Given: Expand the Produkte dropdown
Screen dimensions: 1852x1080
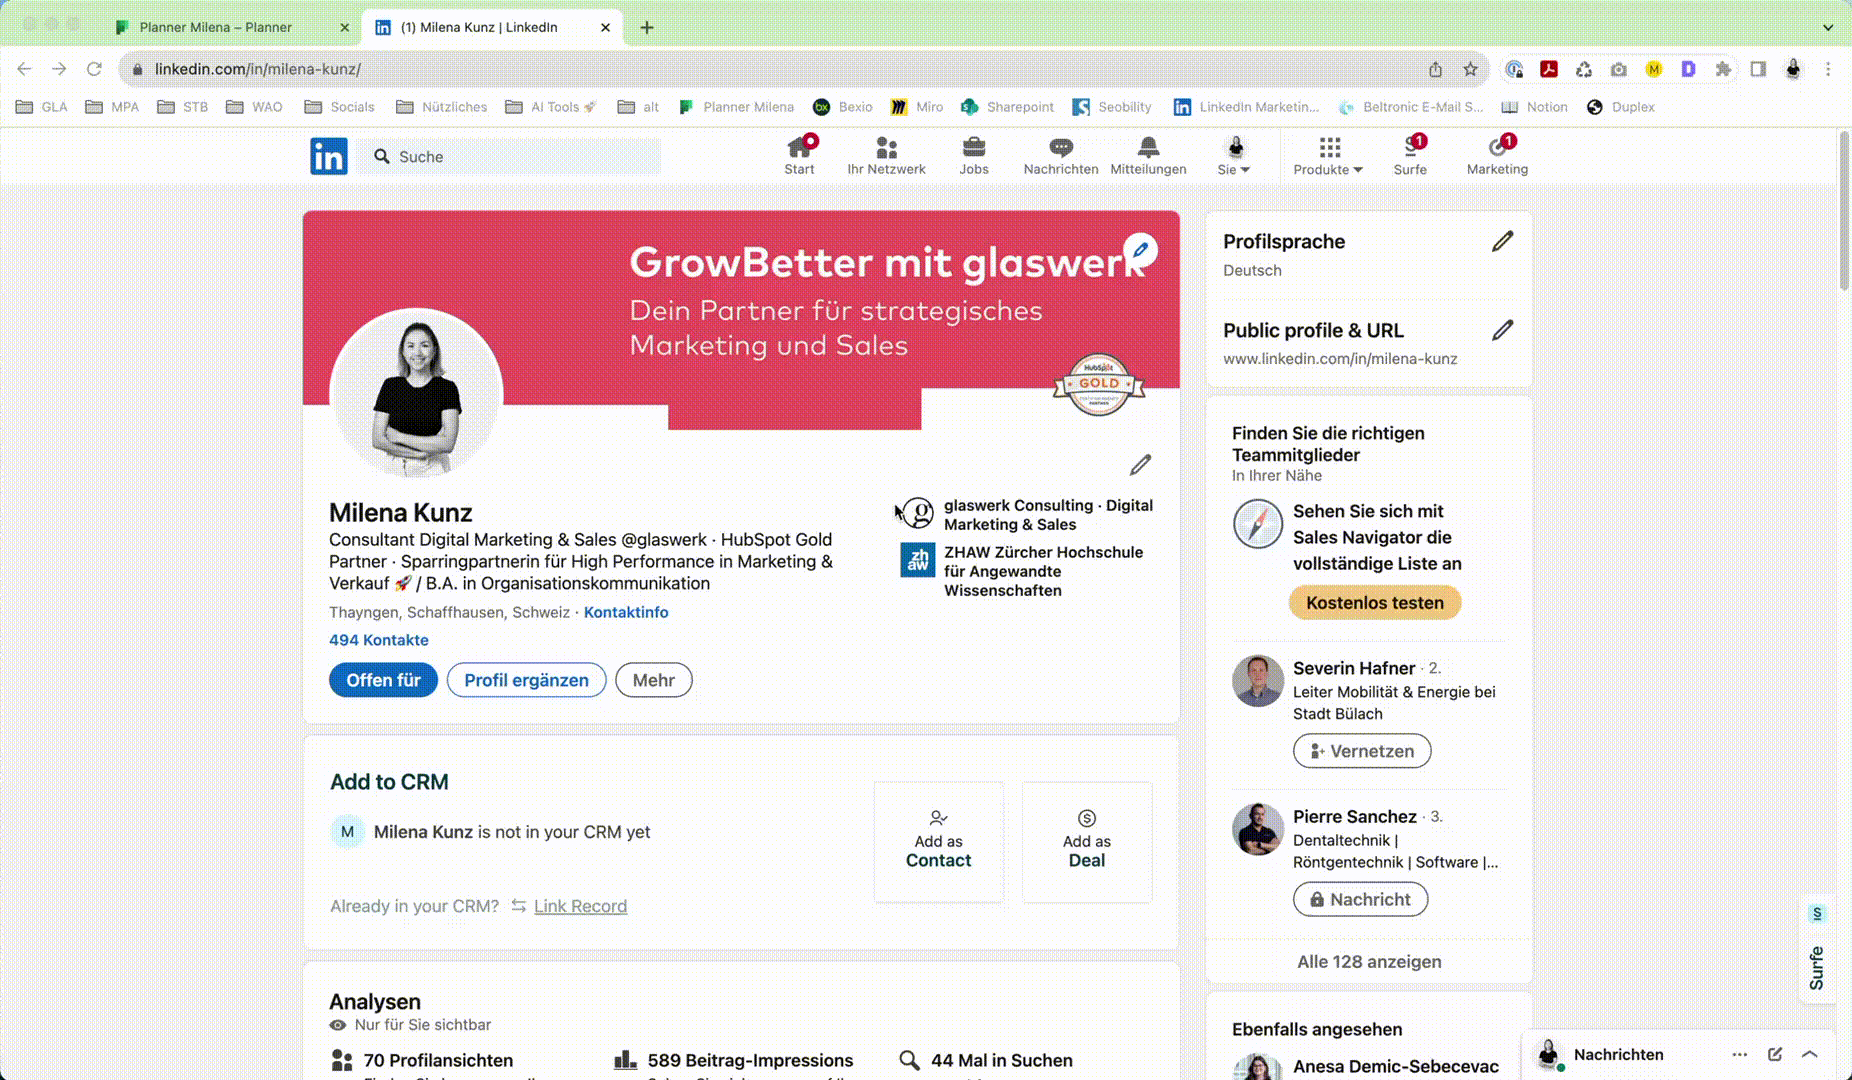Looking at the screenshot, I should pos(1328,156).
